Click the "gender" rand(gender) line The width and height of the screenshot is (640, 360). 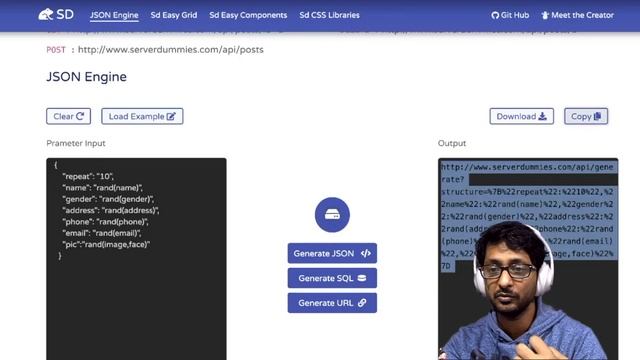point(108,199)
